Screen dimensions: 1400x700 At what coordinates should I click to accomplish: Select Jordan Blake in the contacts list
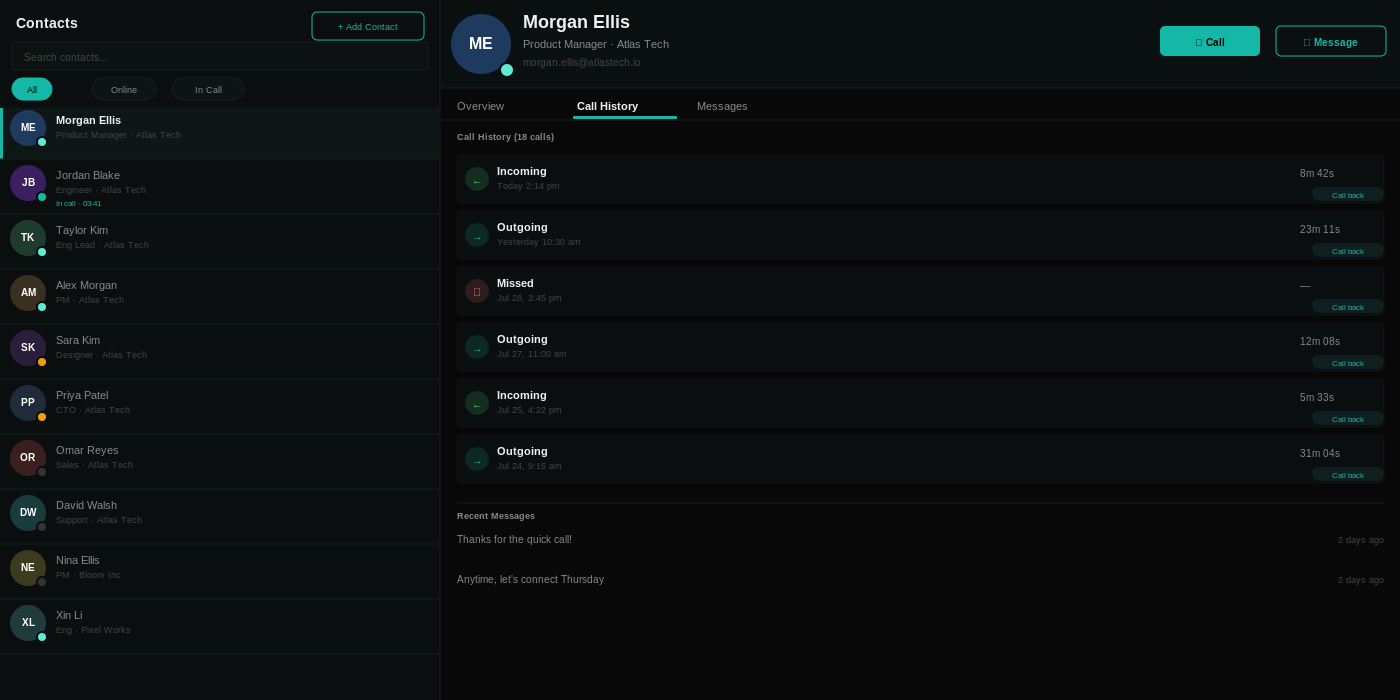220,187
